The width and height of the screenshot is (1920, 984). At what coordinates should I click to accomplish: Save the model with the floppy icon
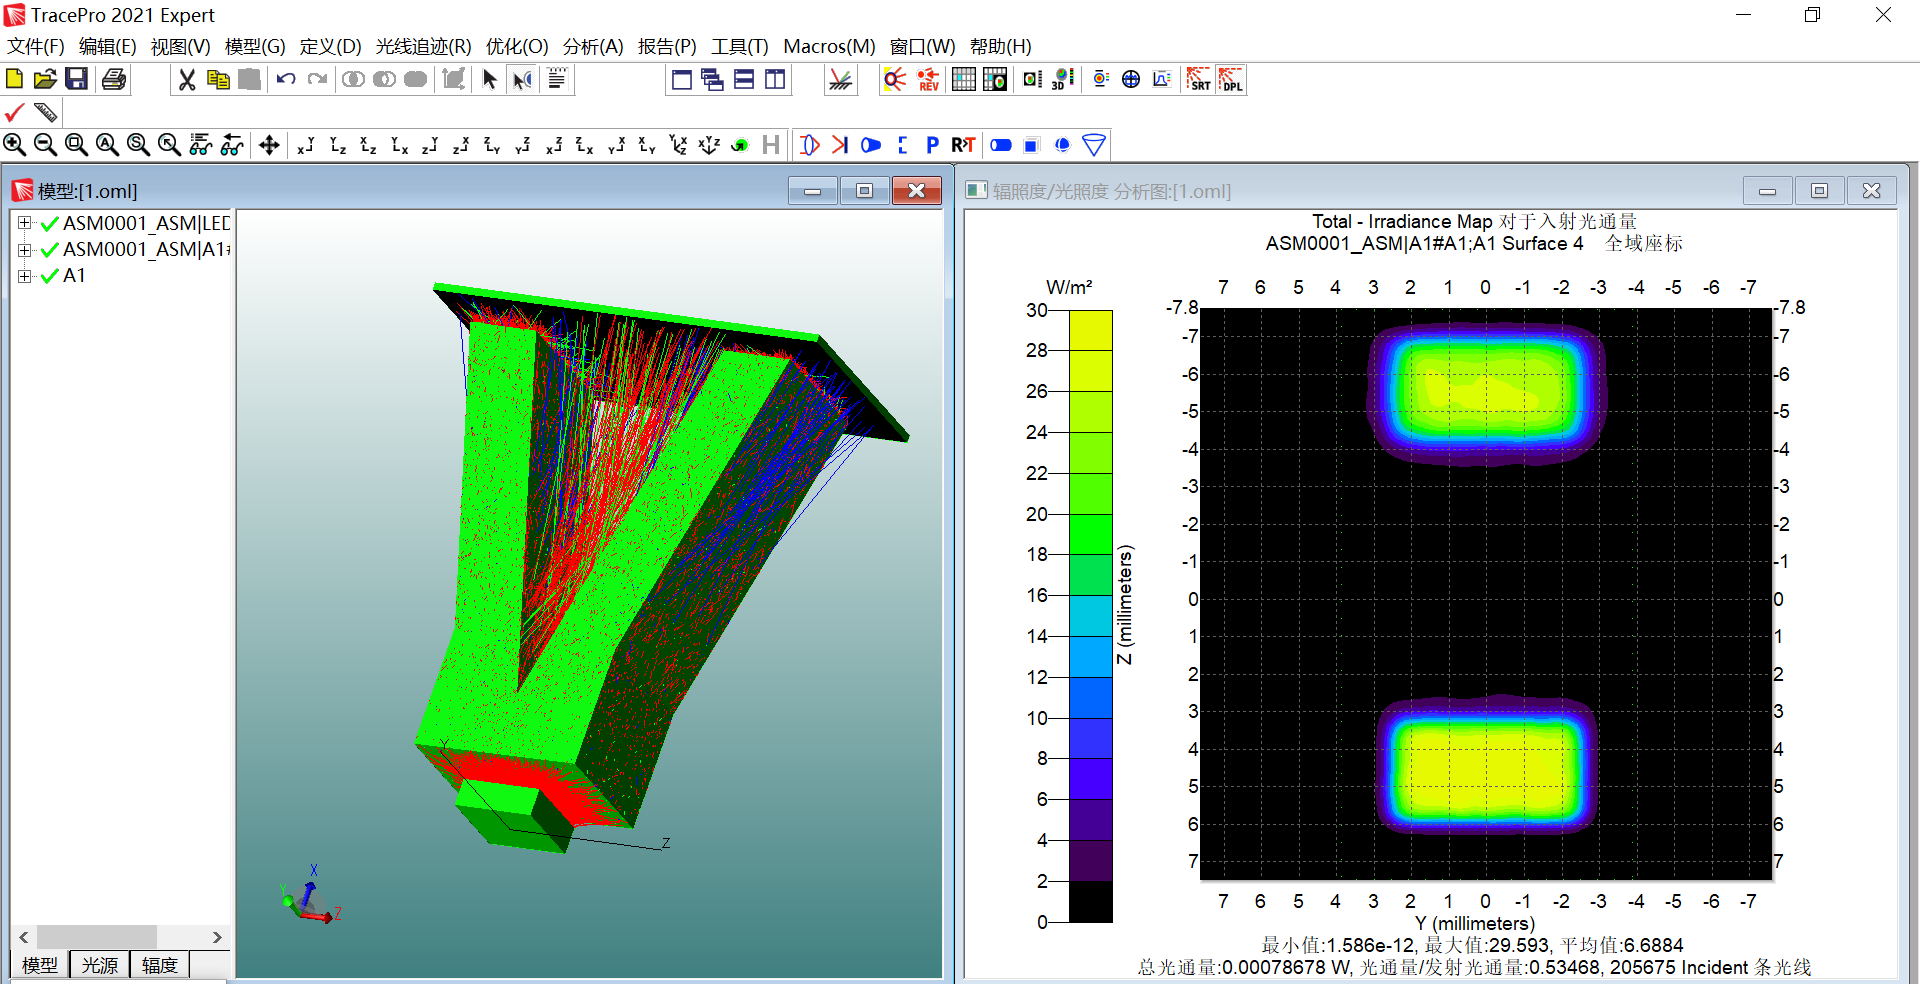point(77,79)
